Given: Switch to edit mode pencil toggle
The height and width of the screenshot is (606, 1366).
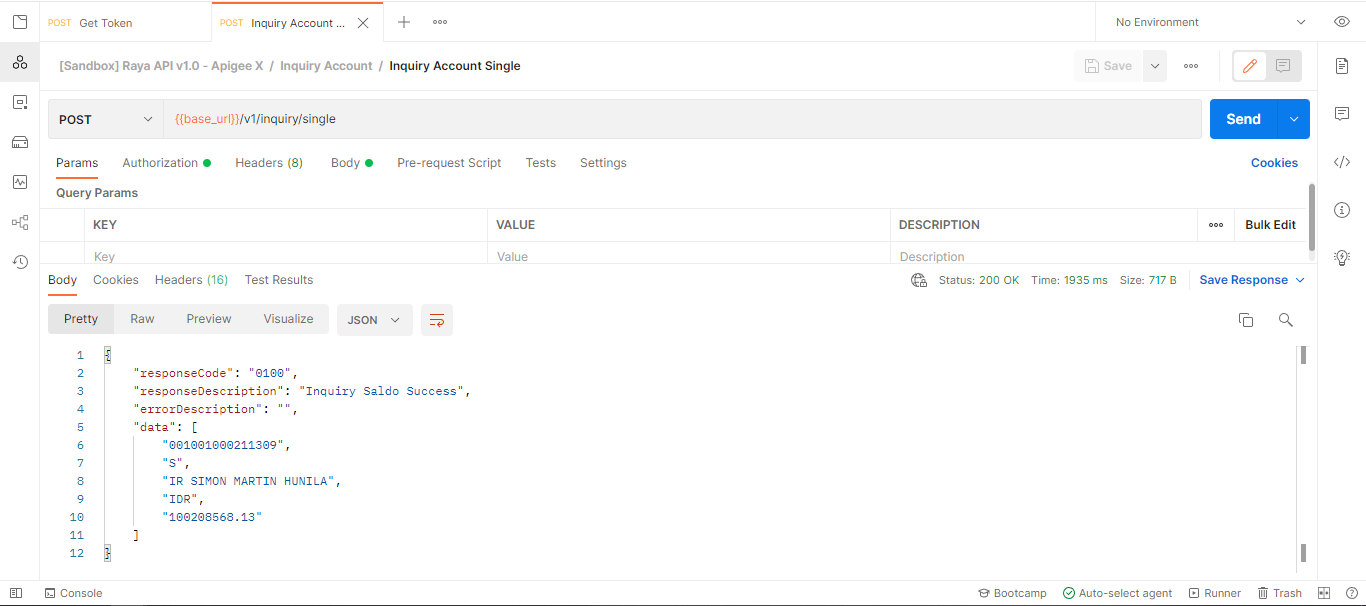Looking at the screenshot, I should 1250,66.
